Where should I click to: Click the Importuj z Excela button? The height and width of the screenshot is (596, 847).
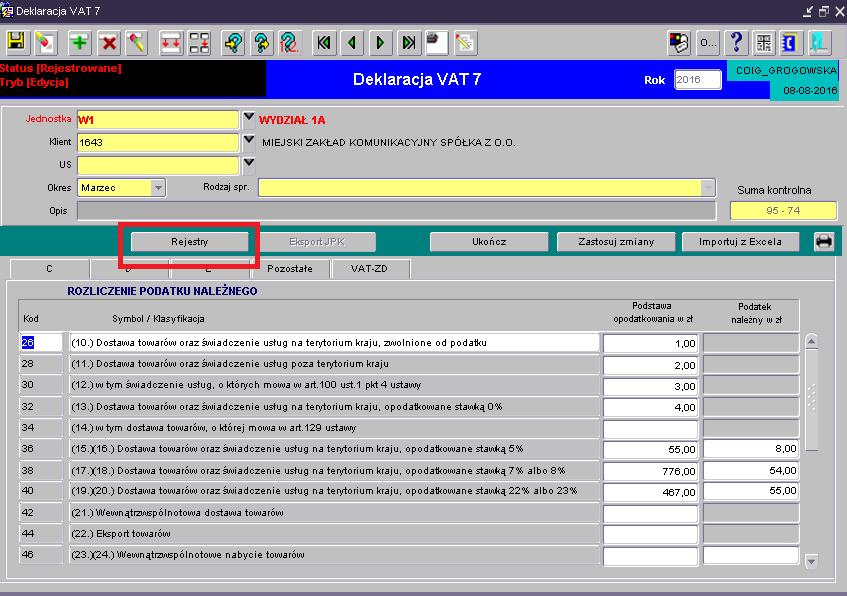pos(740,242)
